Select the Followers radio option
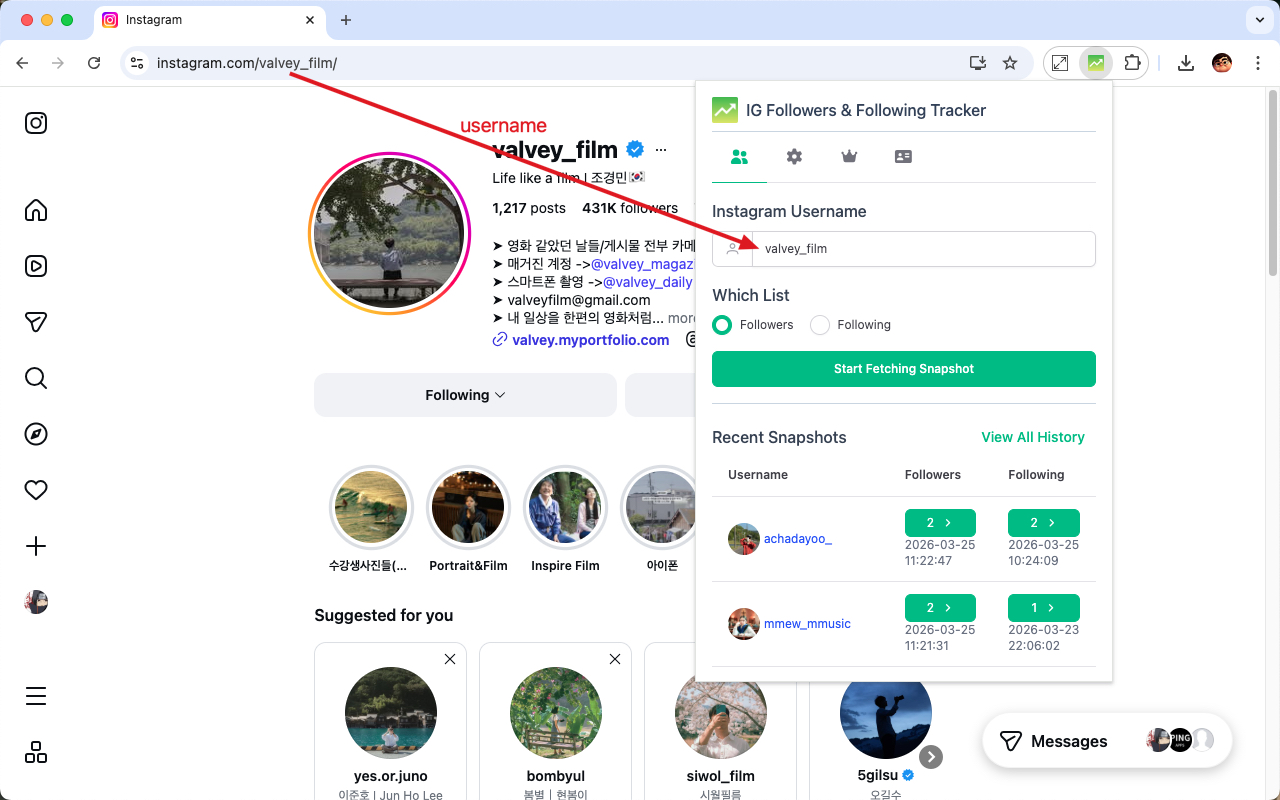Screen dimensions: 1280x800 tap(722, 325)
